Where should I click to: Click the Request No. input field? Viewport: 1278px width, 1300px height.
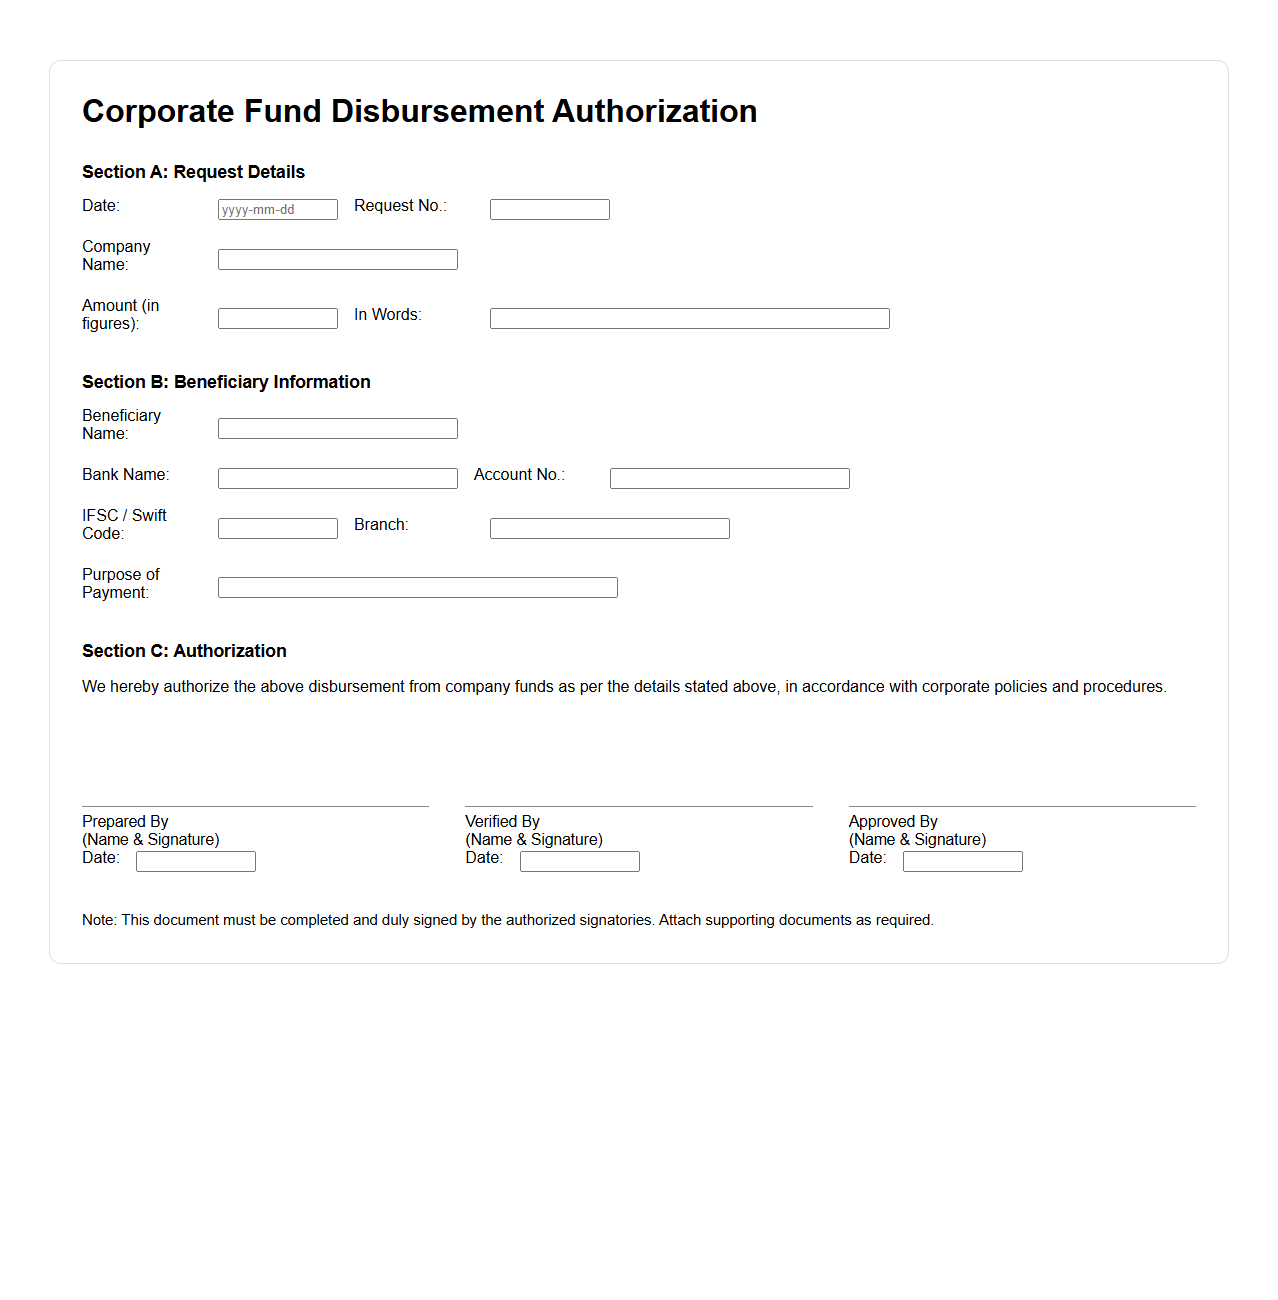(549, 209)
